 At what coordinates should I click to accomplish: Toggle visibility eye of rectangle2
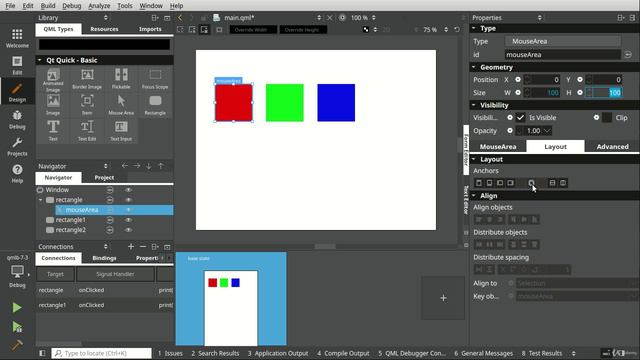128,230
